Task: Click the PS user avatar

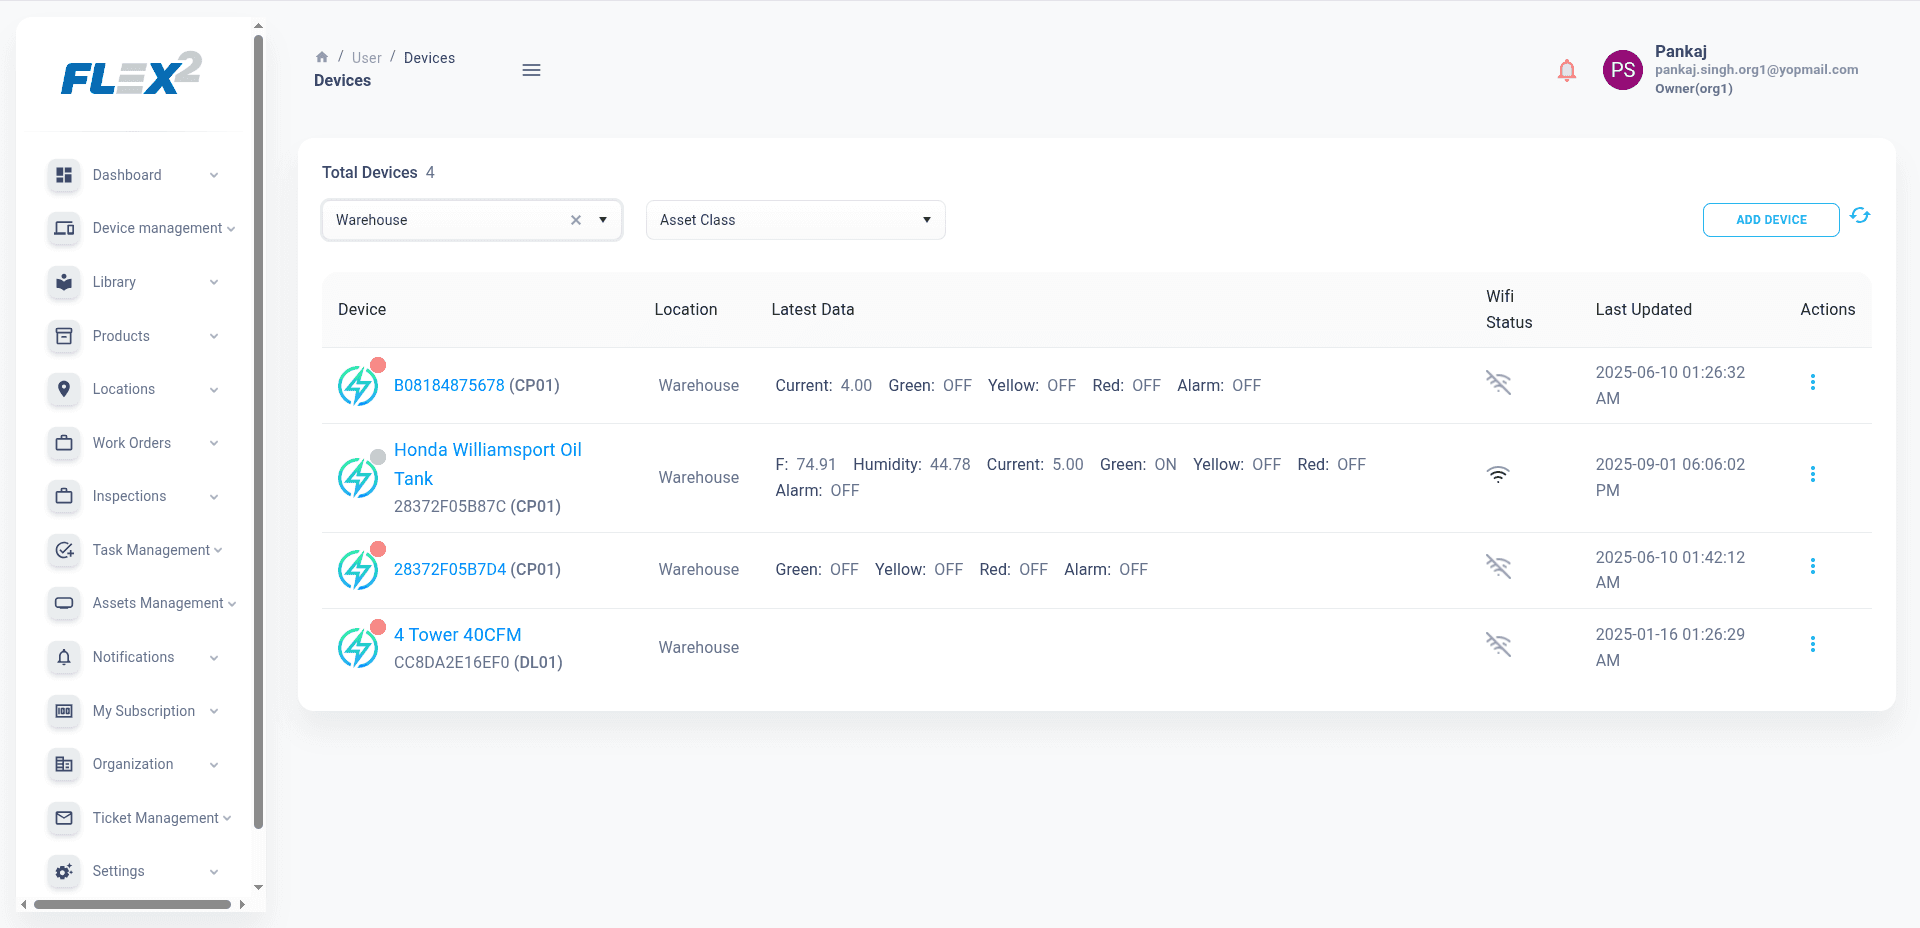Action: pyautogui.click(x=1622, y=70)
